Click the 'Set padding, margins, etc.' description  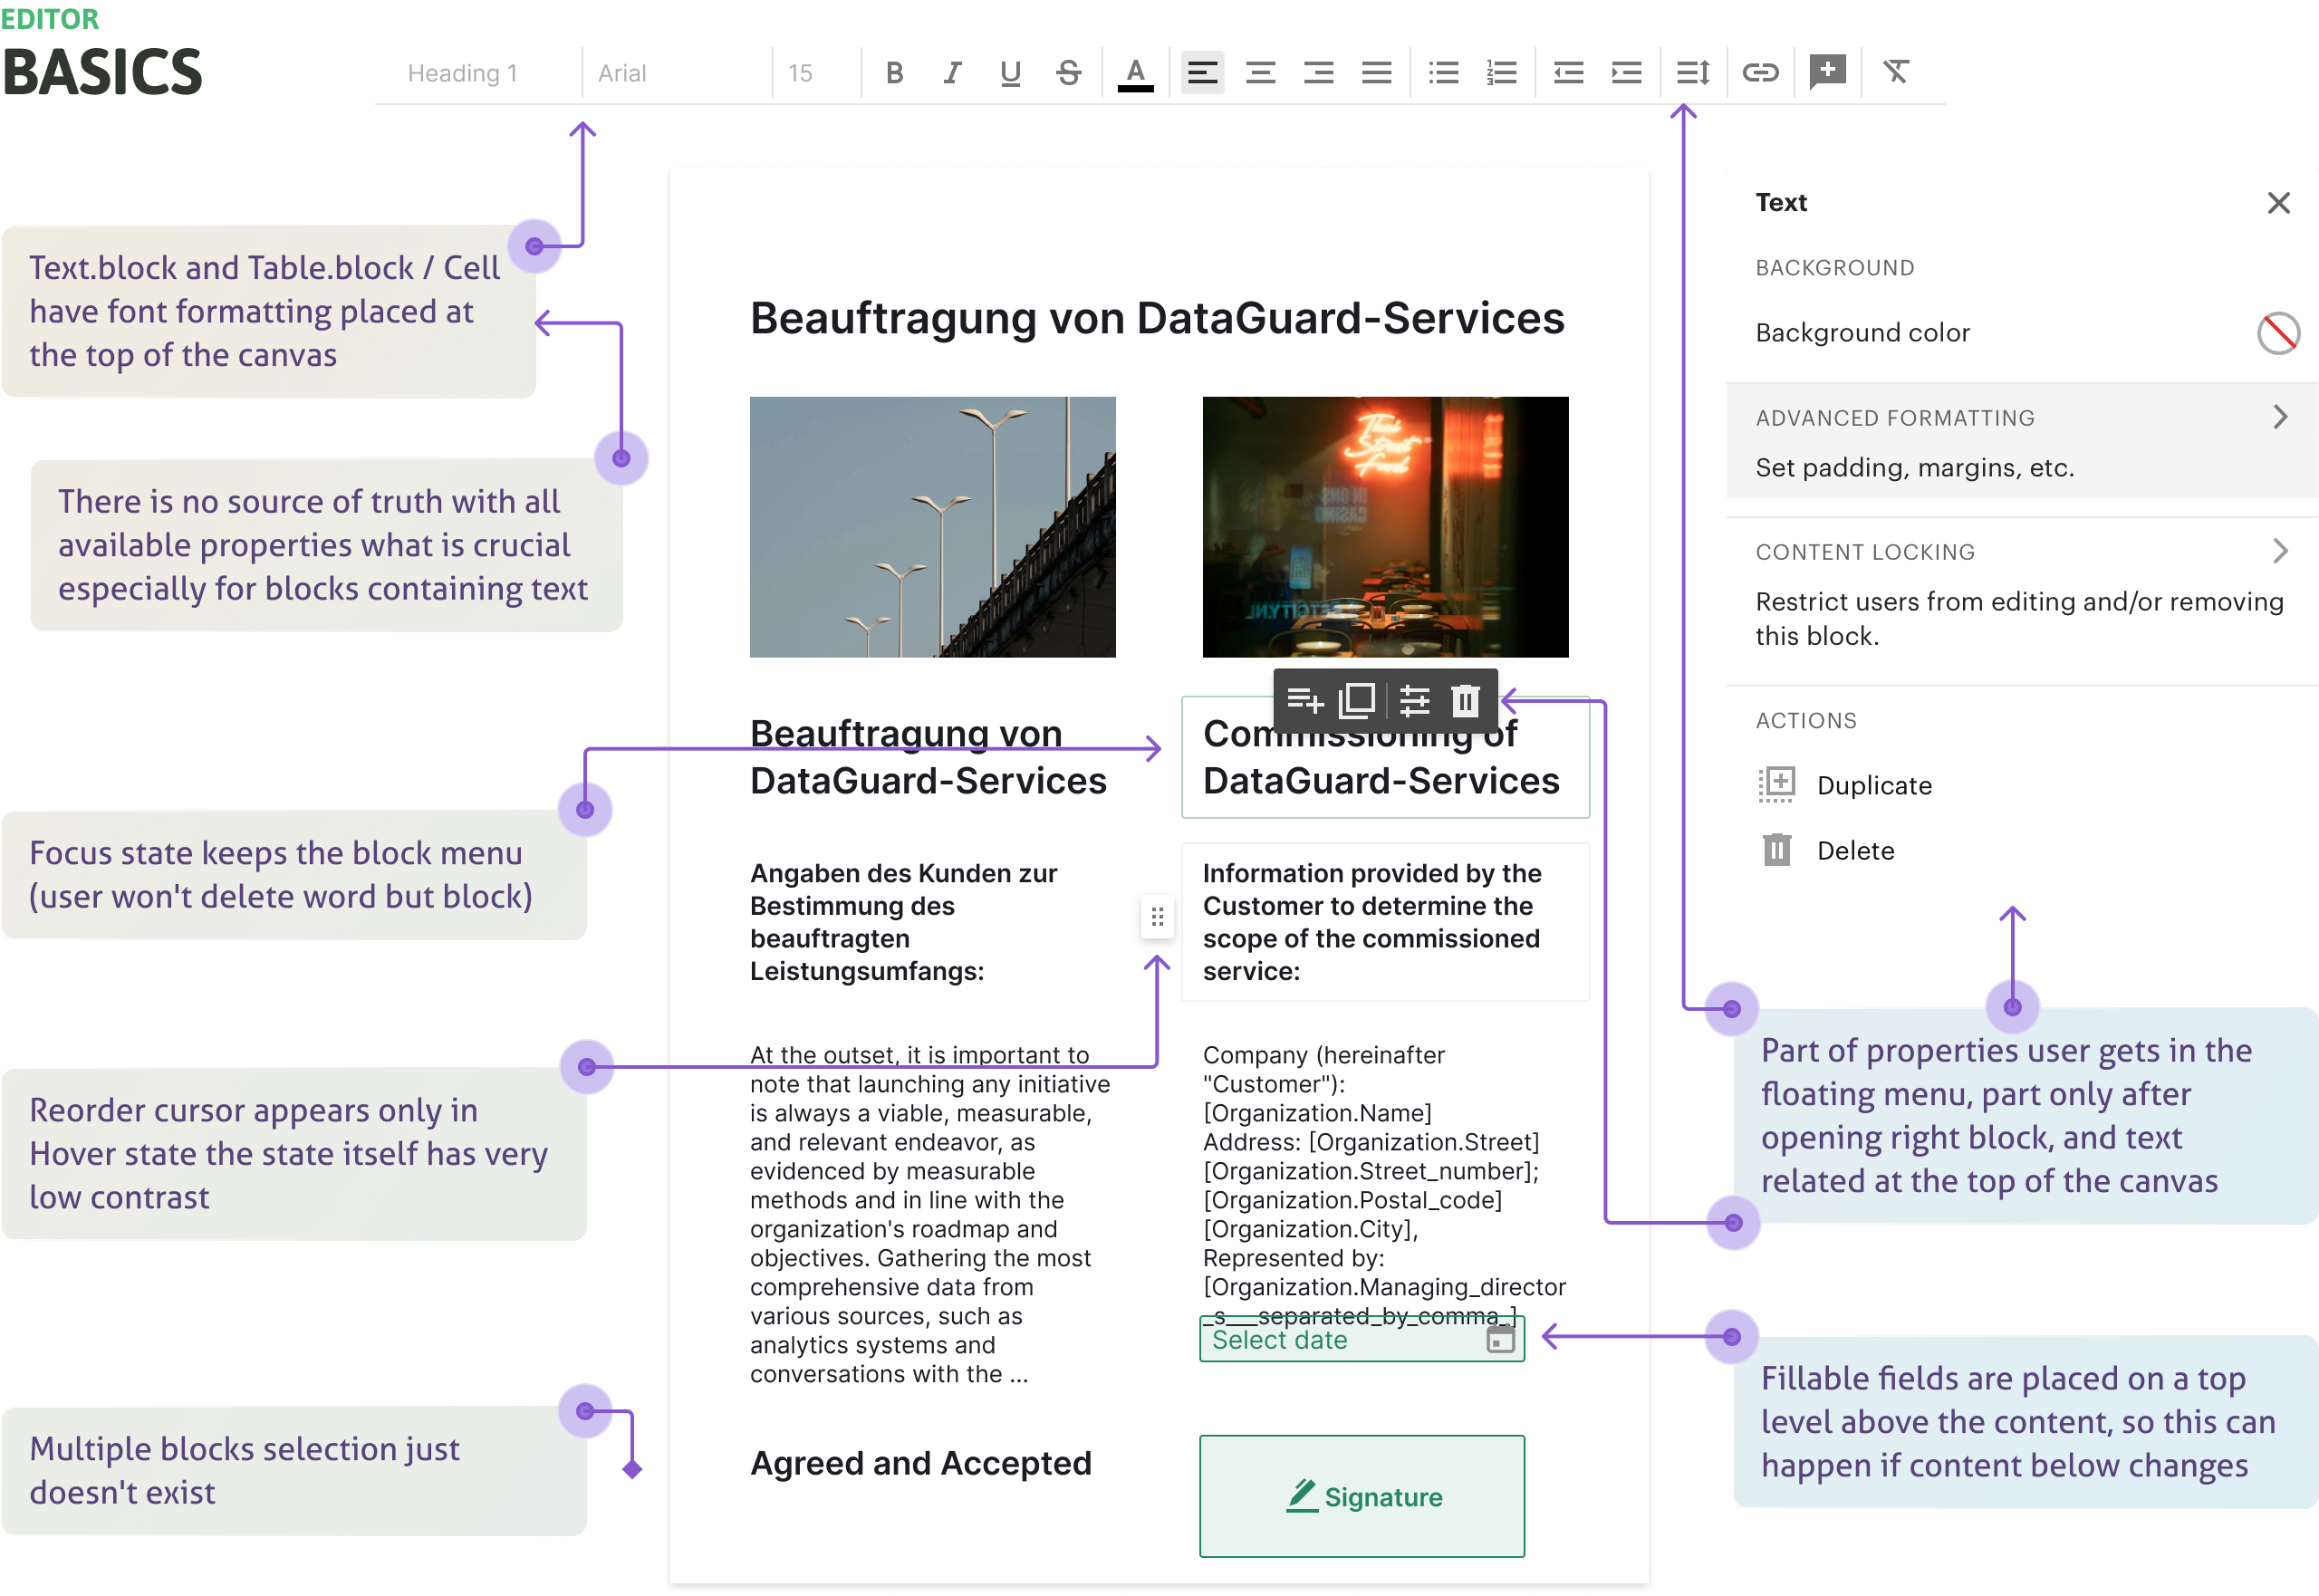pos(1915,467)
